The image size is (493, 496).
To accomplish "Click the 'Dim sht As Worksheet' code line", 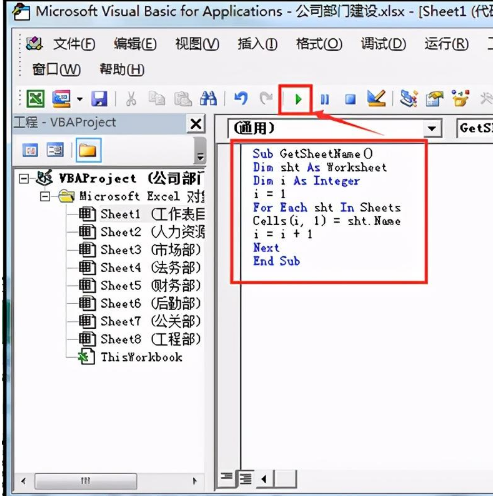I will pos(320,167).
